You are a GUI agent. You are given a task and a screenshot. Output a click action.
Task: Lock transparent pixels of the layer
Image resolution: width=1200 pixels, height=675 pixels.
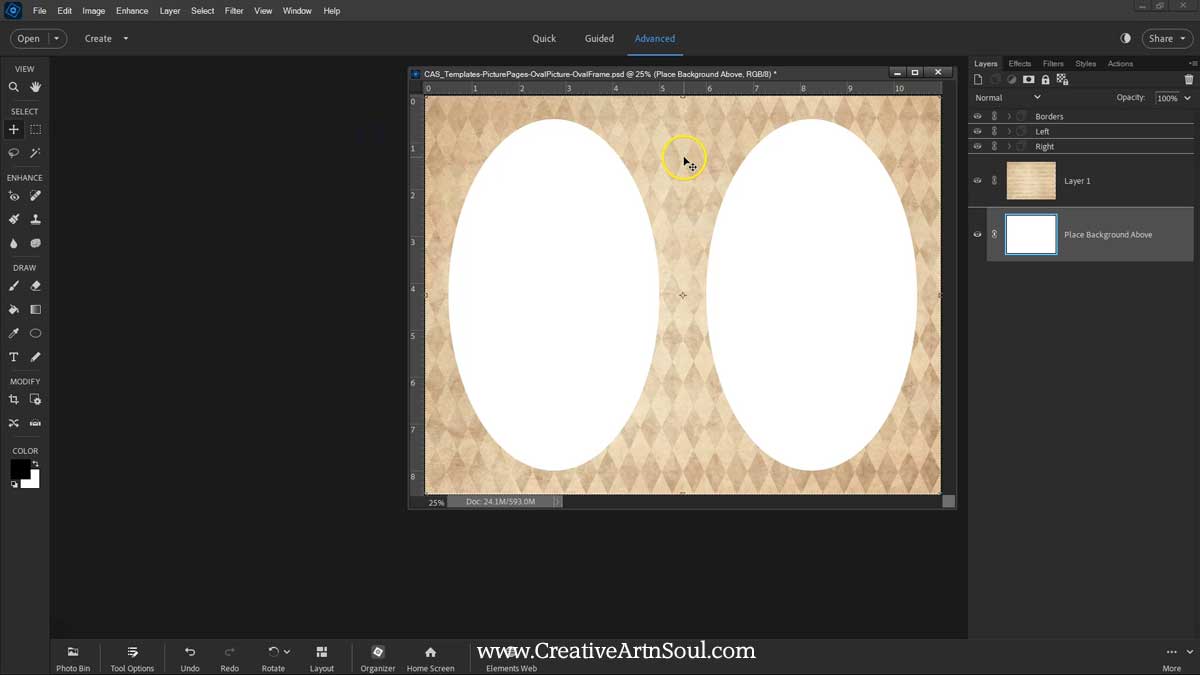1062,80
